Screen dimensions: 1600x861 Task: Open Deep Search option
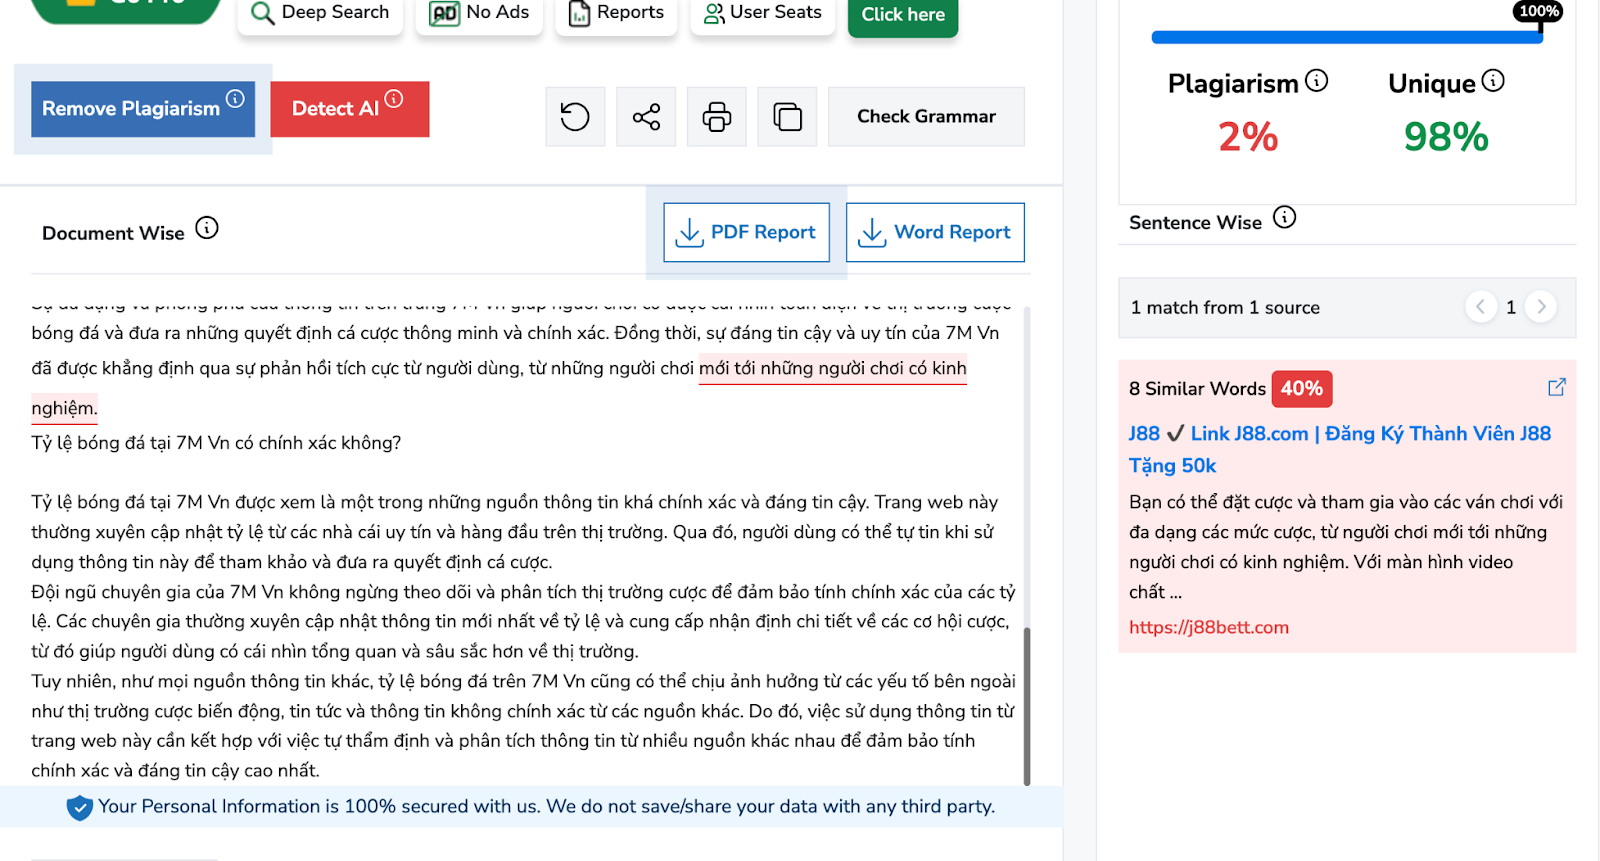320,13
